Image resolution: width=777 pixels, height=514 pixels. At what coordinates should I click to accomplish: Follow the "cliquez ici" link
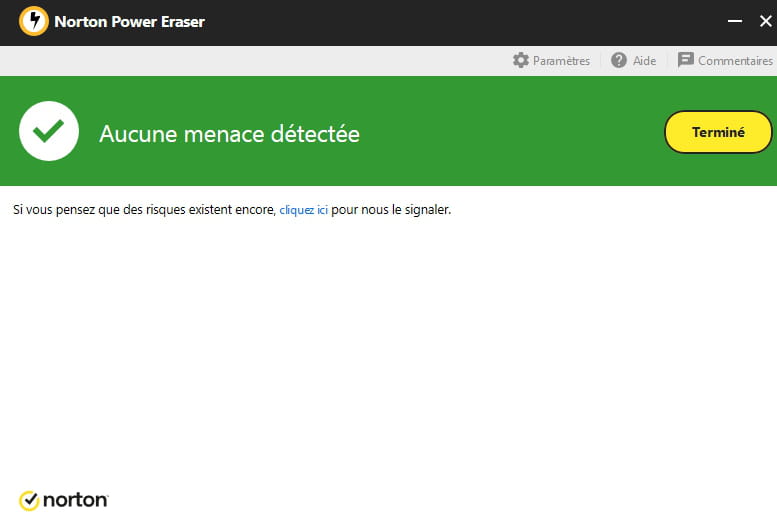(303, 210)
